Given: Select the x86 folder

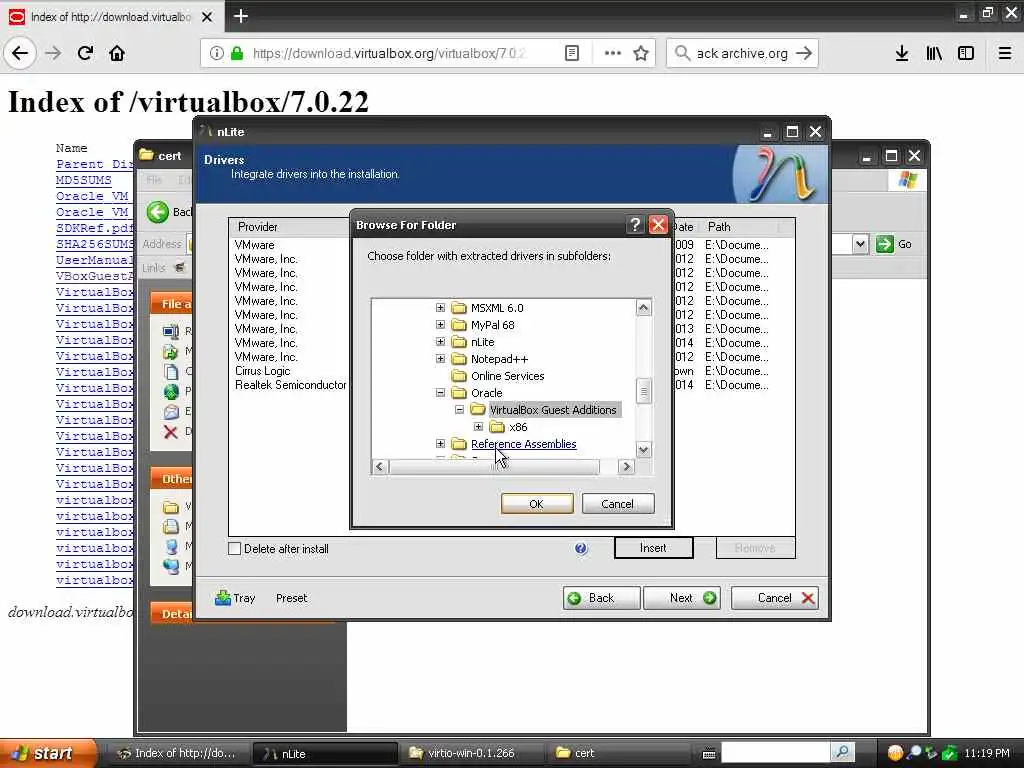Looking at the screenshot, I should 518,426.
